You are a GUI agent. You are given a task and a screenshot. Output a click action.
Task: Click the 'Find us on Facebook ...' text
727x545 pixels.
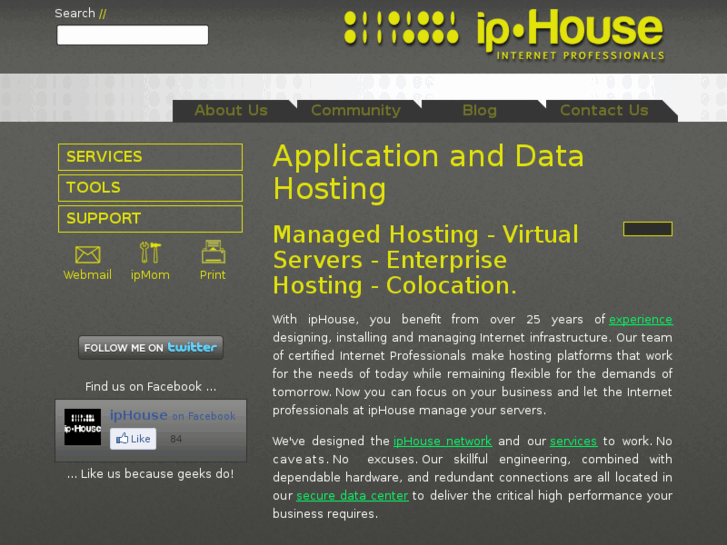(x=151, y=386)
